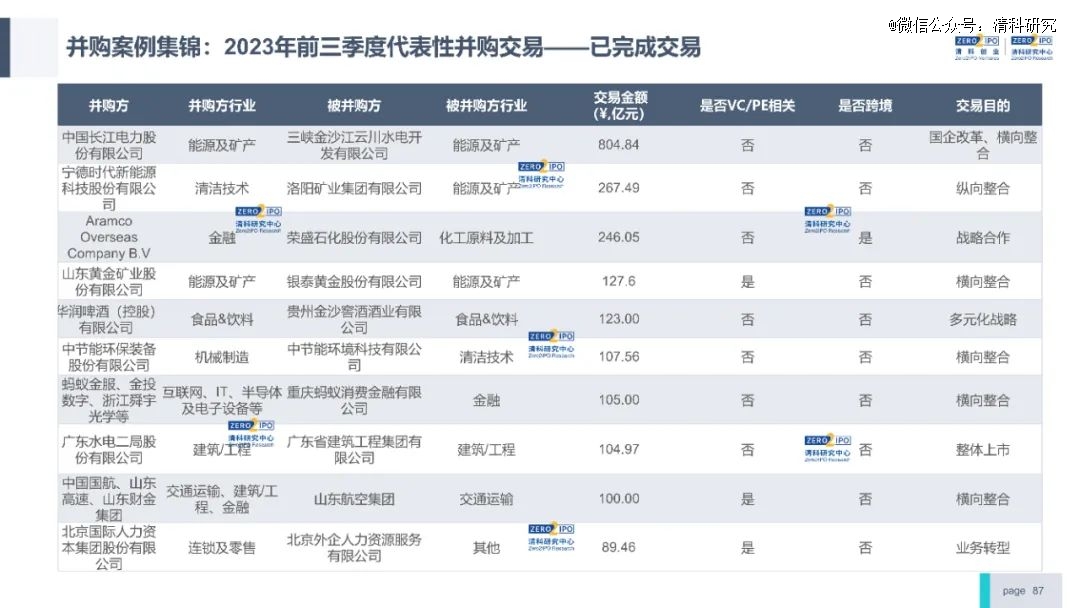1080x608 pixels.
Task: Click acquirer 广东水电二局股份有限公司
Action: click(x=109, y=449)
